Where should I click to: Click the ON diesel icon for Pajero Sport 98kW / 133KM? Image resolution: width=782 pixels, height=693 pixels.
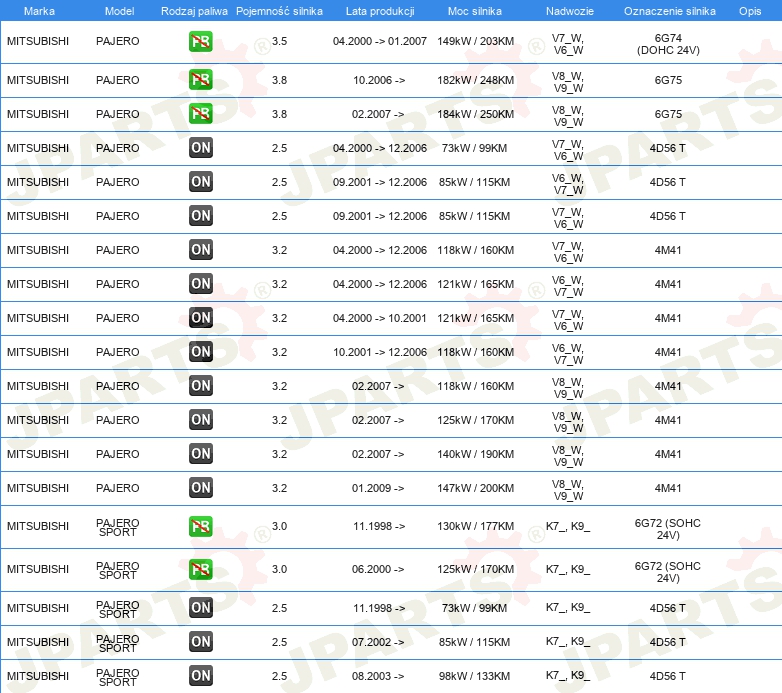200,676
